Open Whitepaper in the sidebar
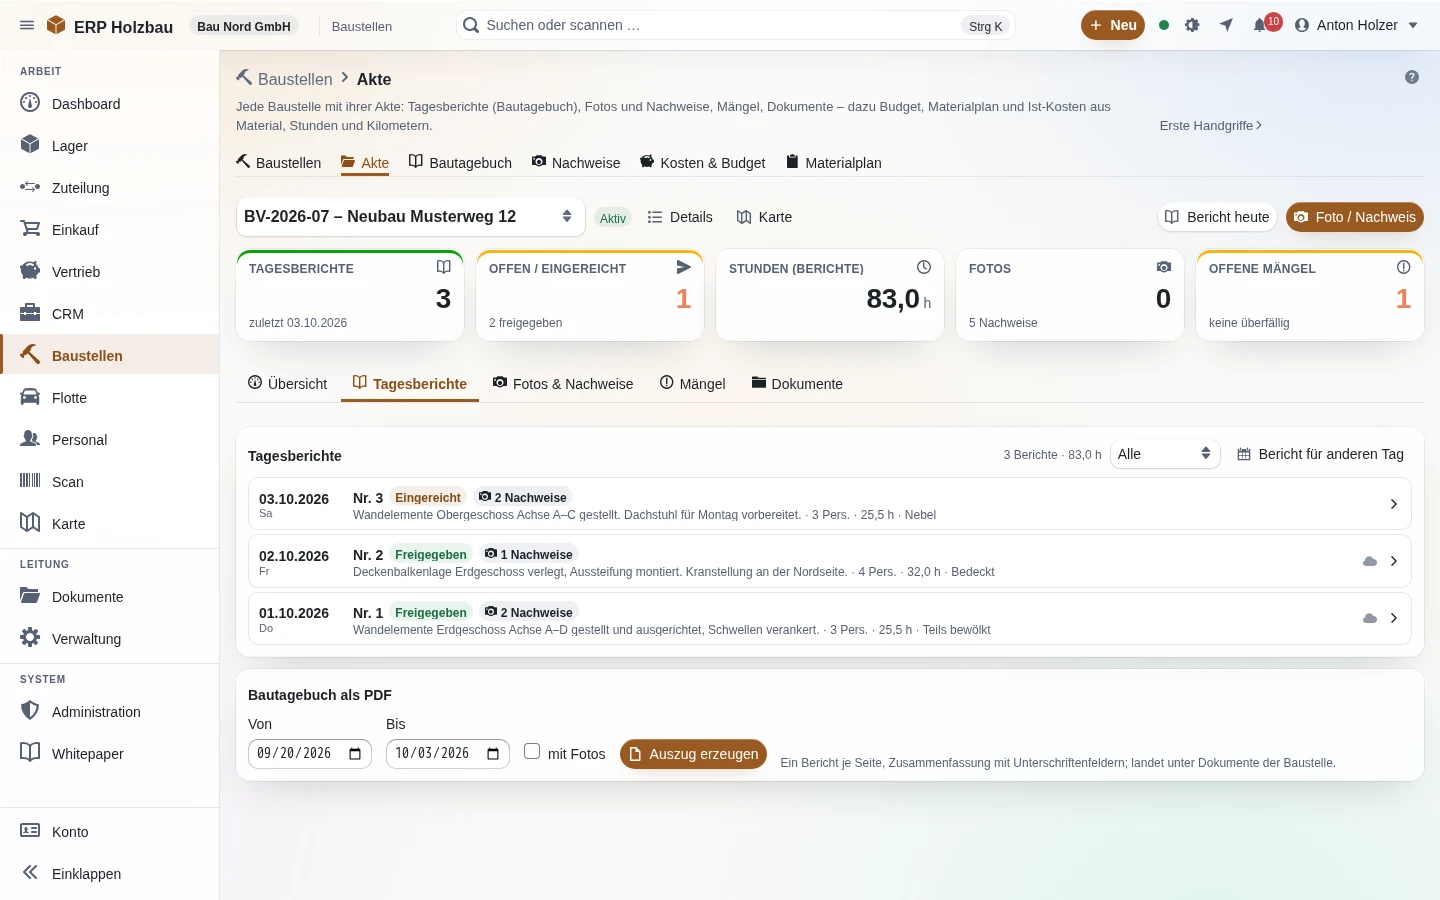Screen dimensions: 1440x900 110,753
